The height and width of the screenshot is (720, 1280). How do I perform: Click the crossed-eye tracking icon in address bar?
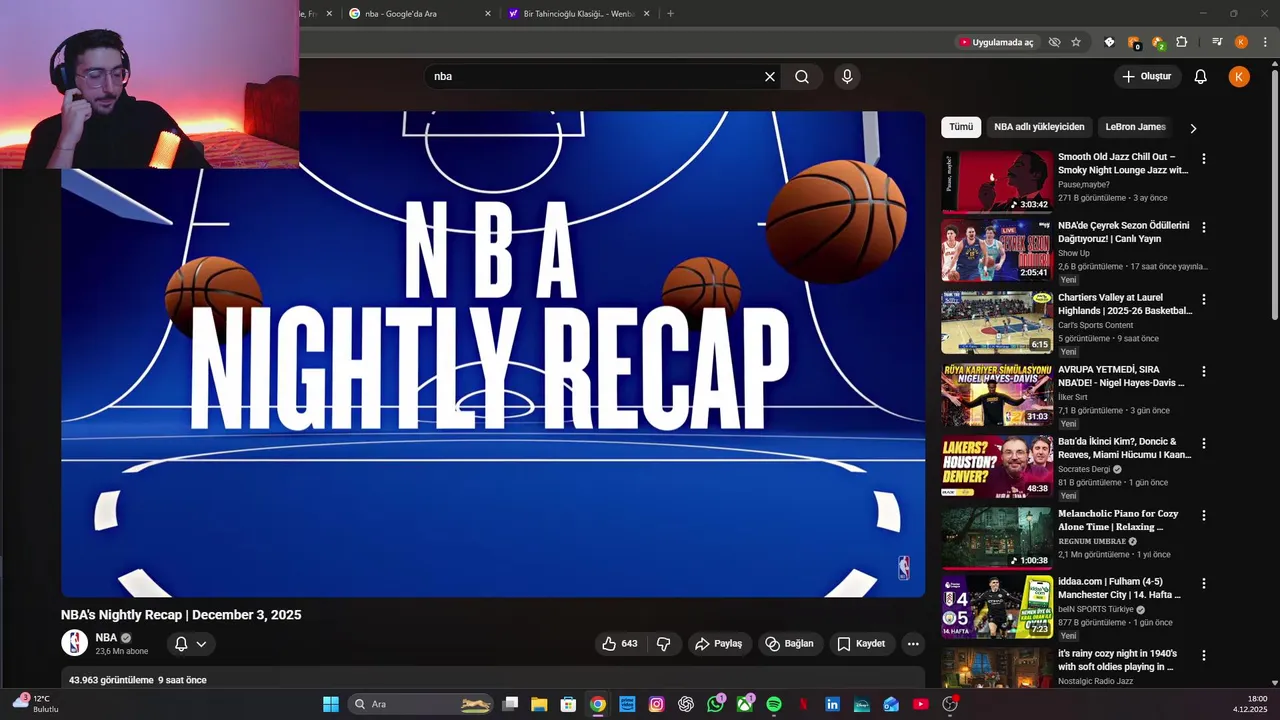click(x=1054, y=42)
